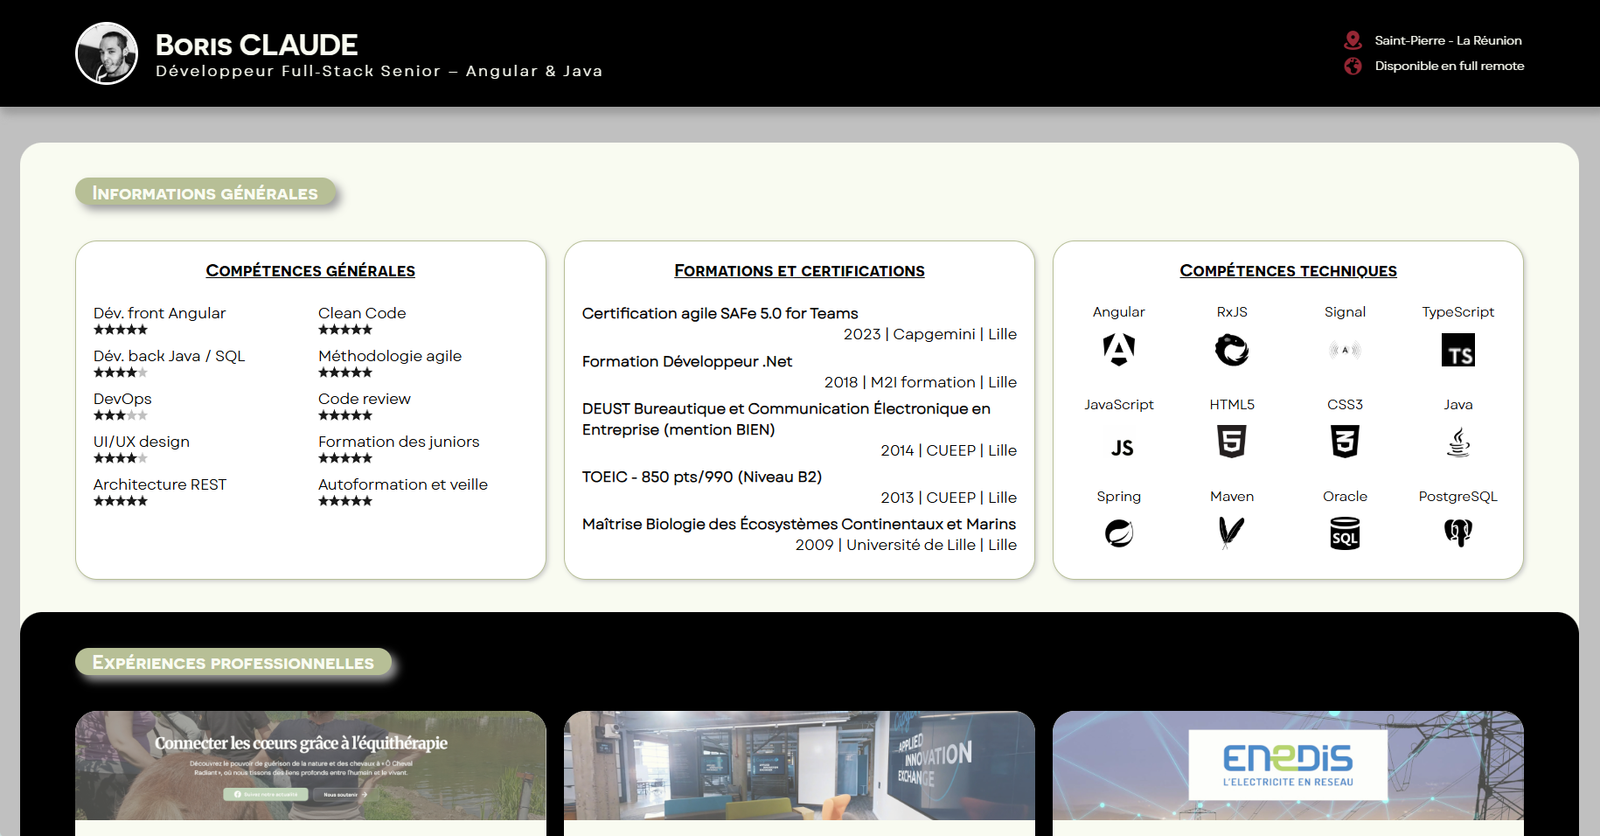Click the HTML5 shield icon
1600x836 pixels.
[1232, 441]
